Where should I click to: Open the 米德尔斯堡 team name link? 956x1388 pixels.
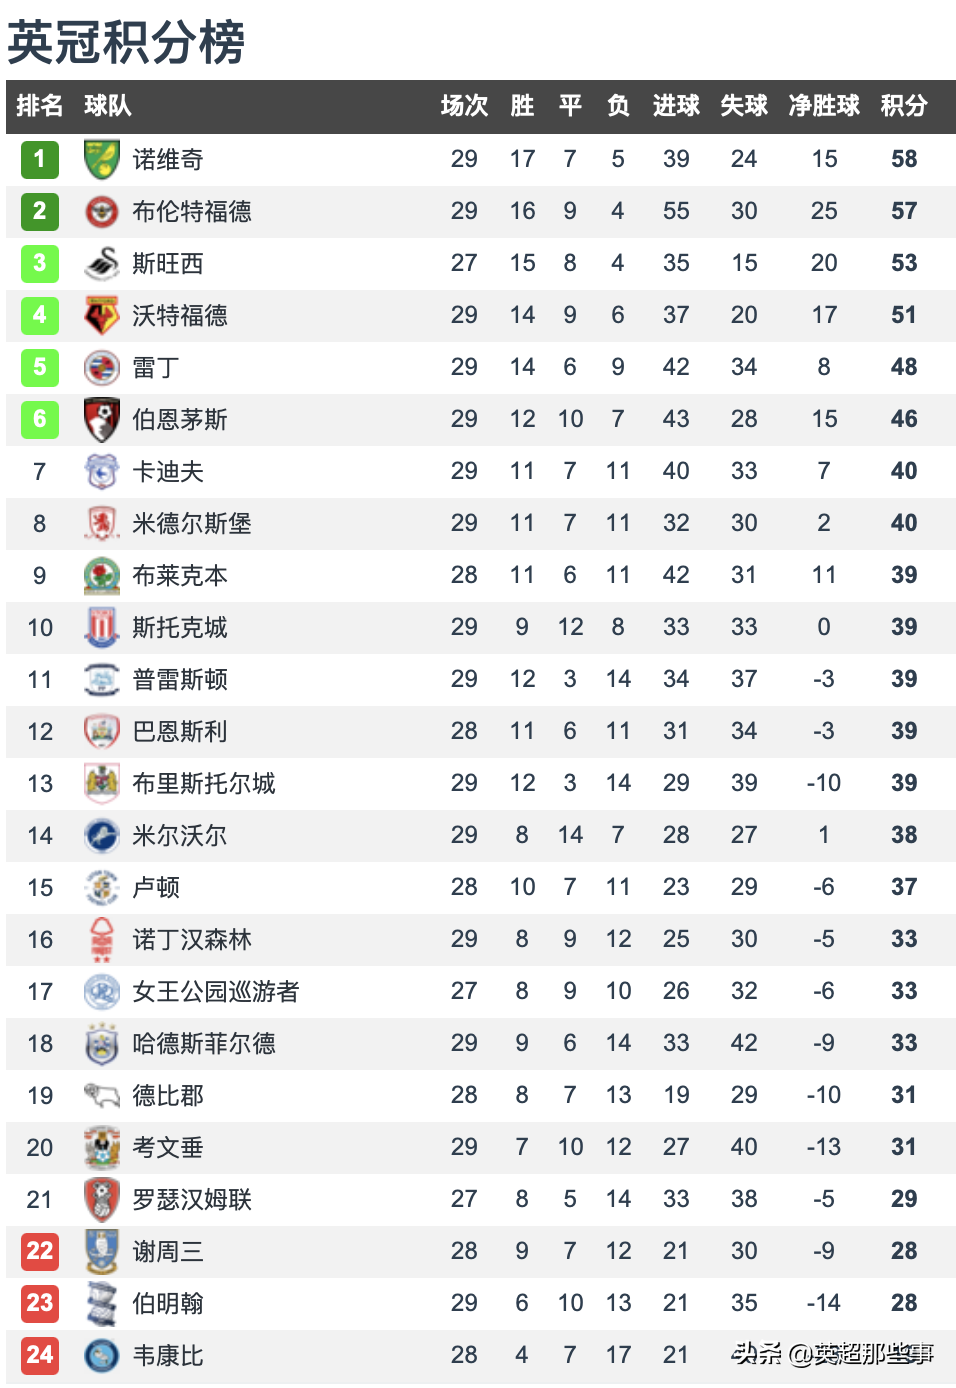click(x=192, y=523)
